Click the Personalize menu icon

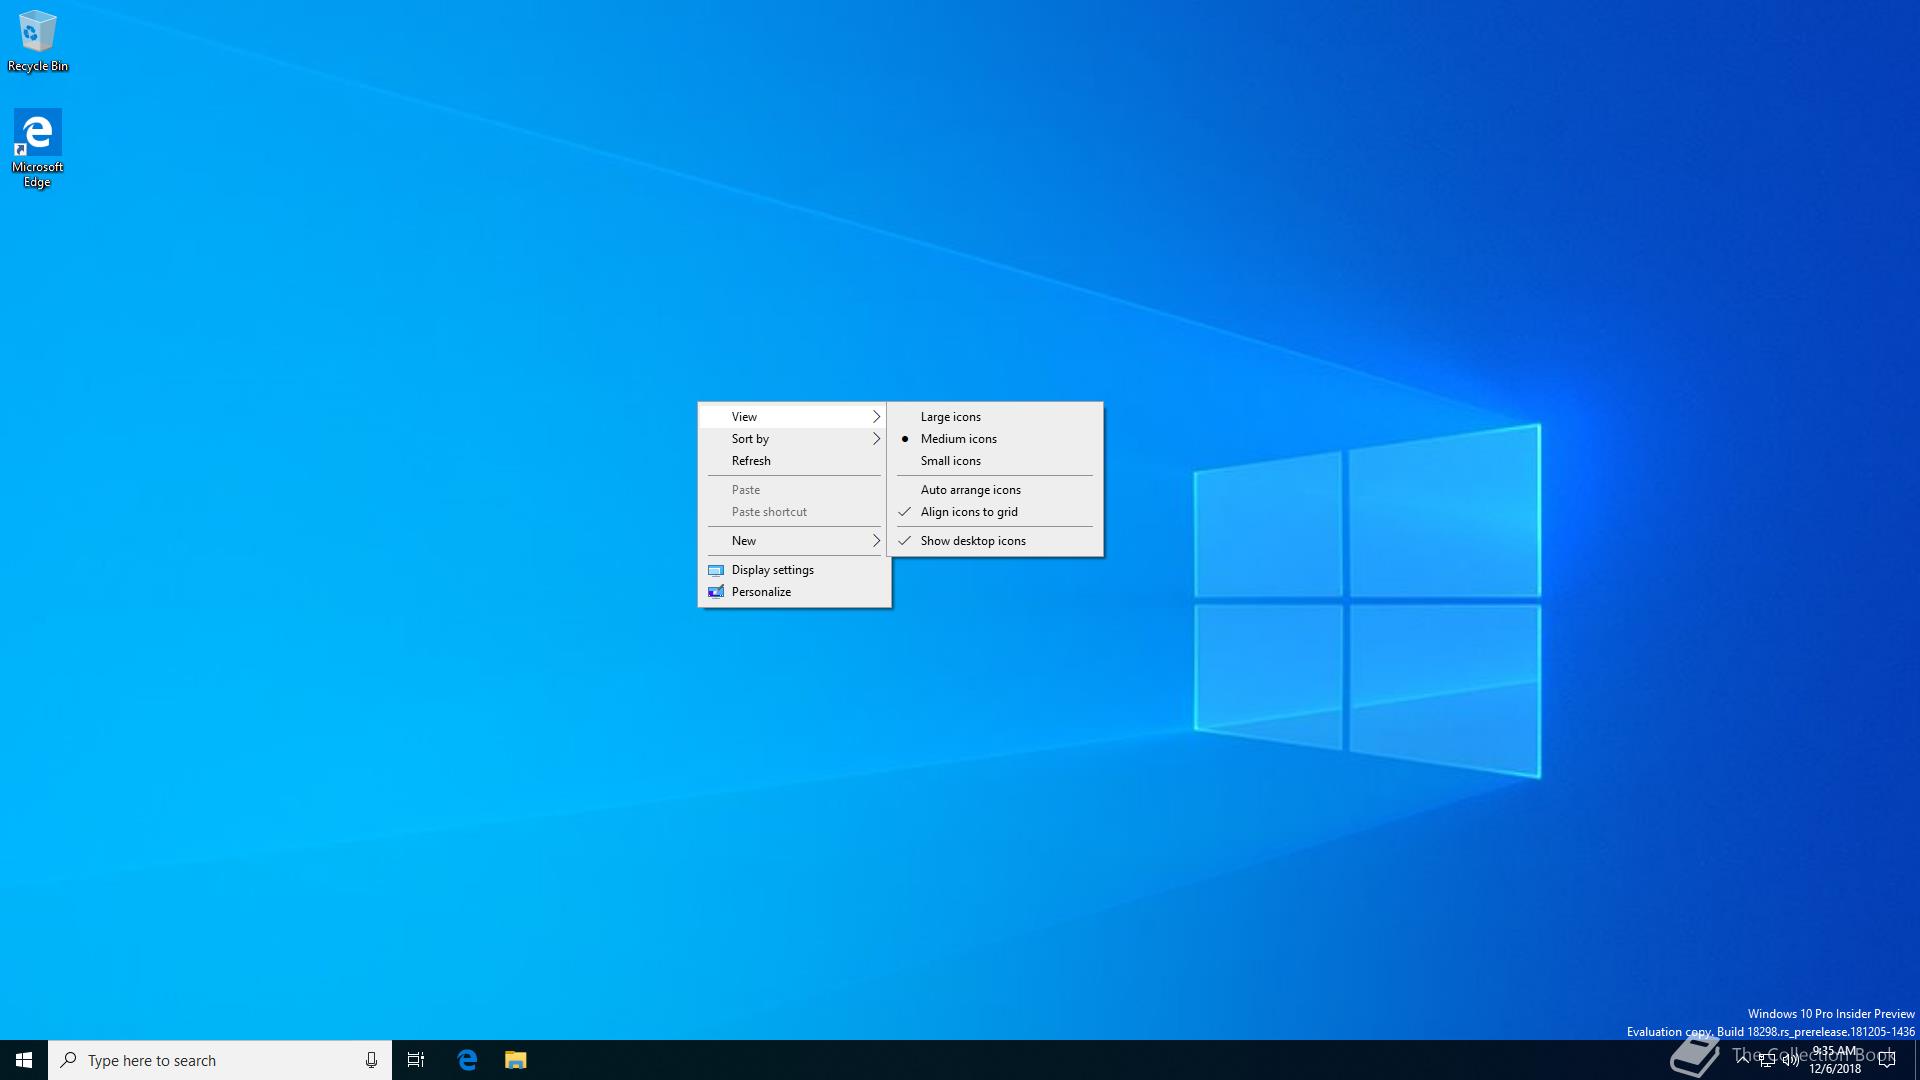coord(716,592)
